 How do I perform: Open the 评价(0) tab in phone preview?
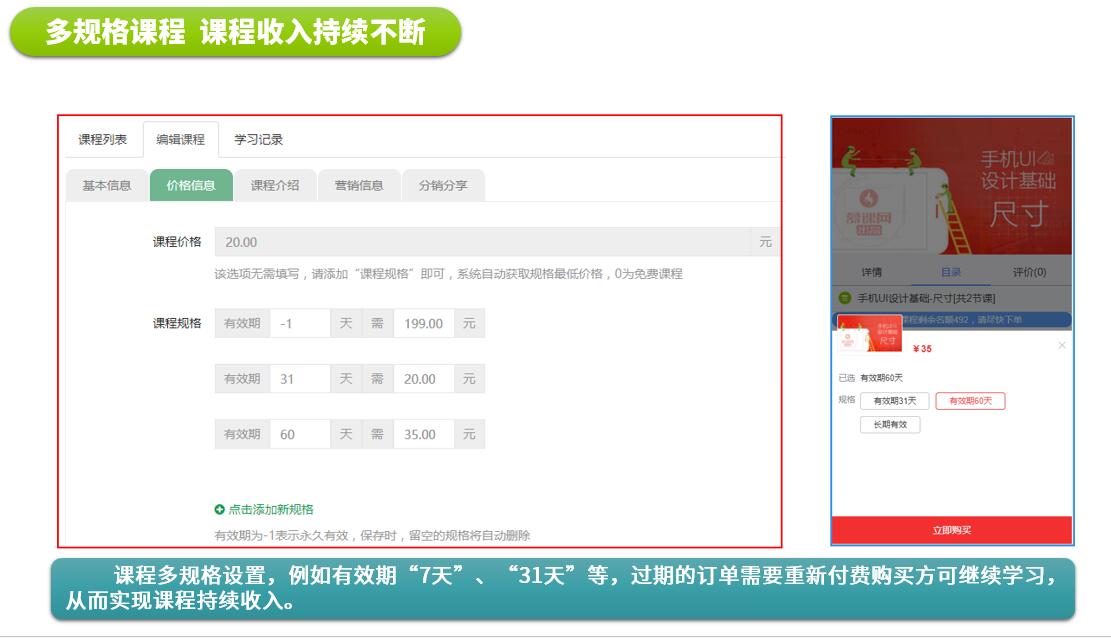click(x=1029, y=272)
